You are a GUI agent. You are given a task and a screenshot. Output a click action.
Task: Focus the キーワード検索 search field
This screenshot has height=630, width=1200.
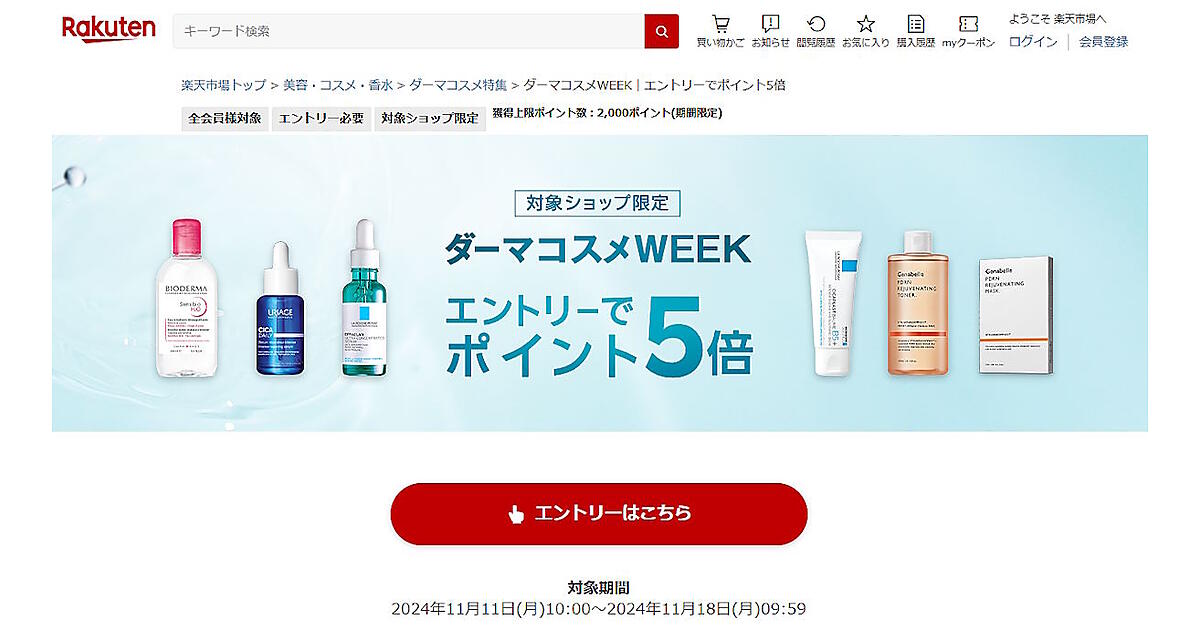(408, 31)
